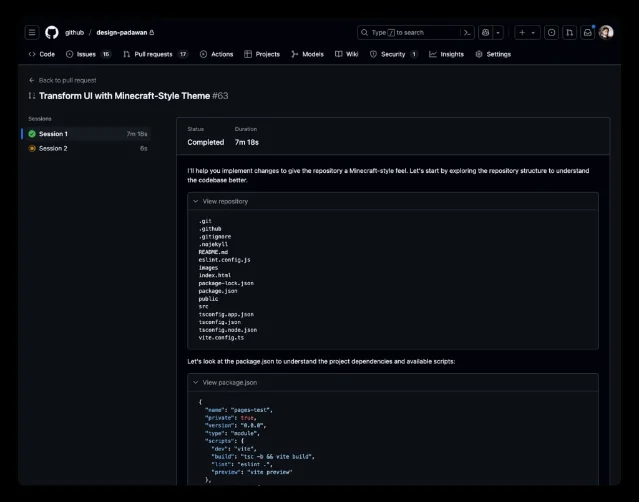Switch to the Models tab

[x=307, y=54]
